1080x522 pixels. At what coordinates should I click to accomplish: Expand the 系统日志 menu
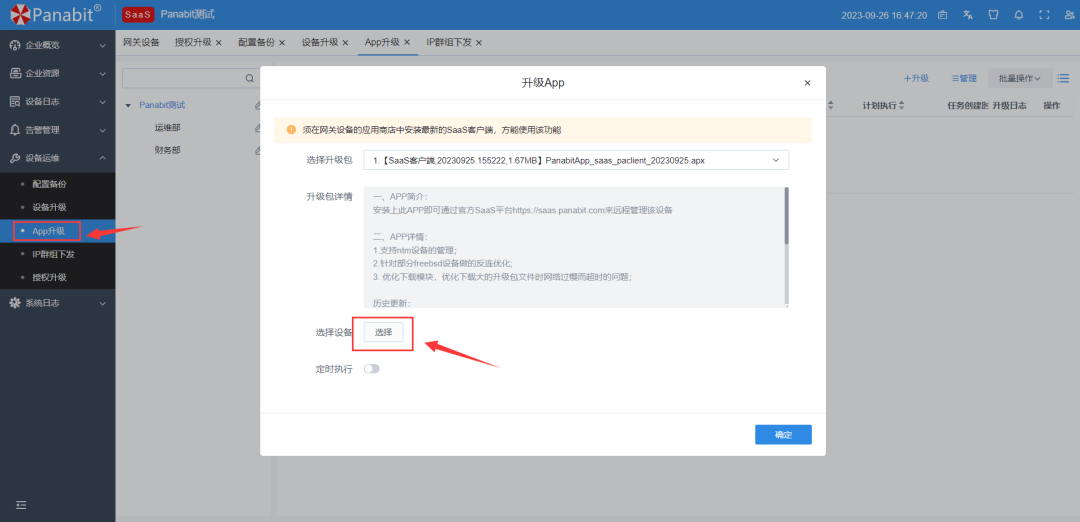tap(103, 303)
